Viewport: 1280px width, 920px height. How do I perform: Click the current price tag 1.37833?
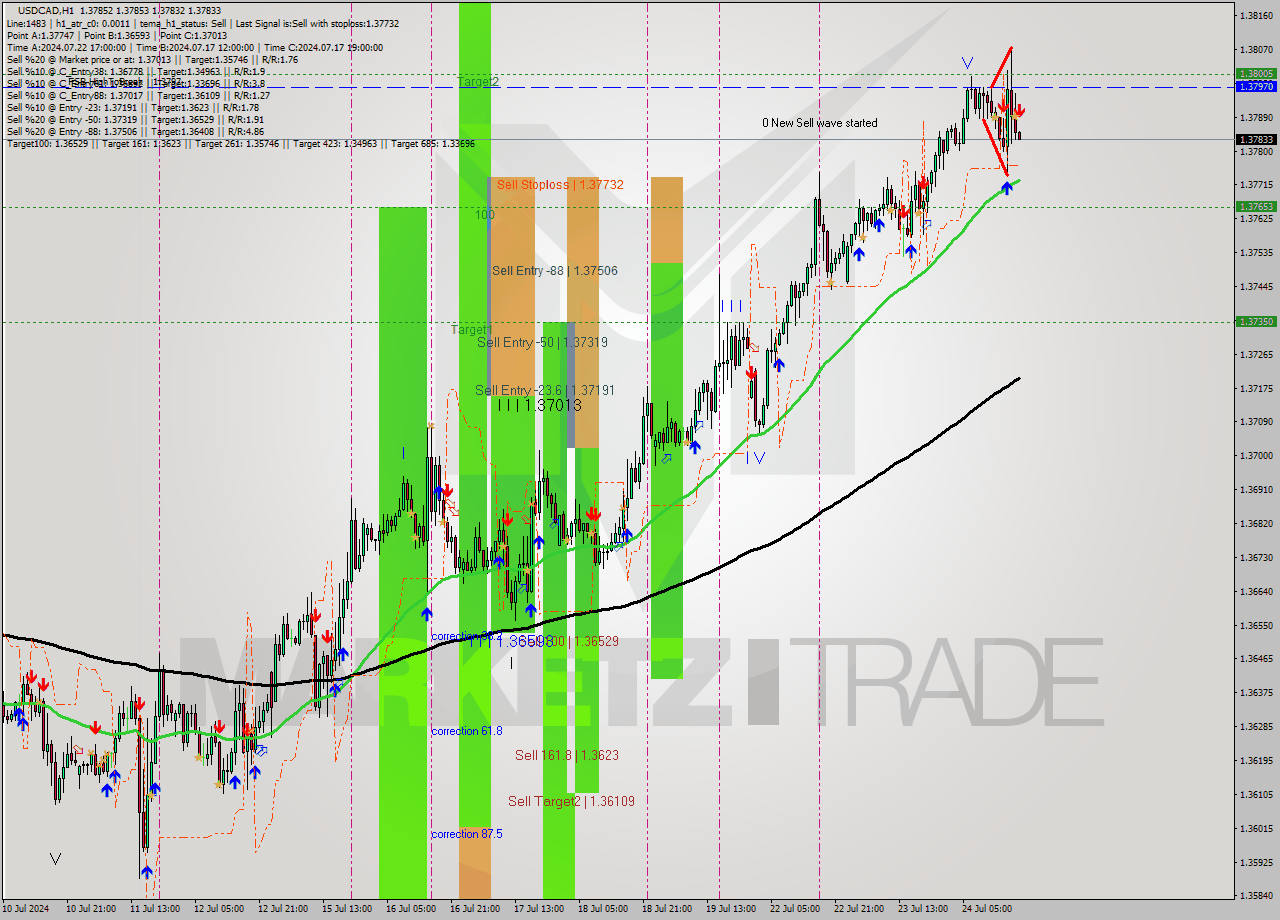[x=1256, y=140]
